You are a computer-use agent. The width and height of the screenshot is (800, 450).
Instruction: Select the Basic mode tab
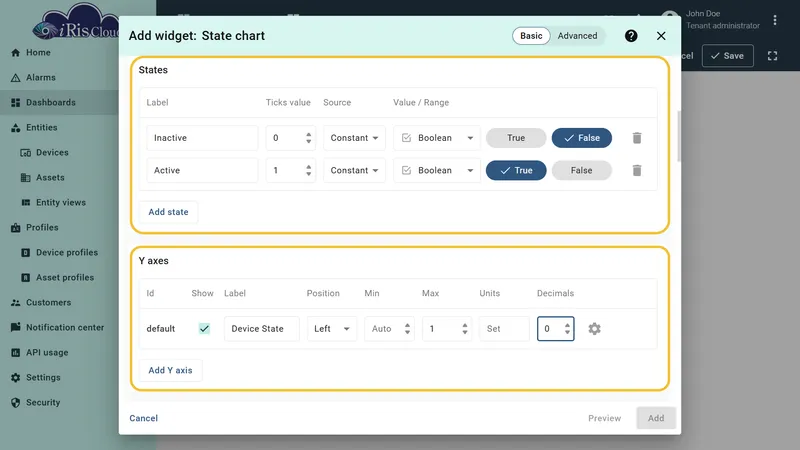531,36
